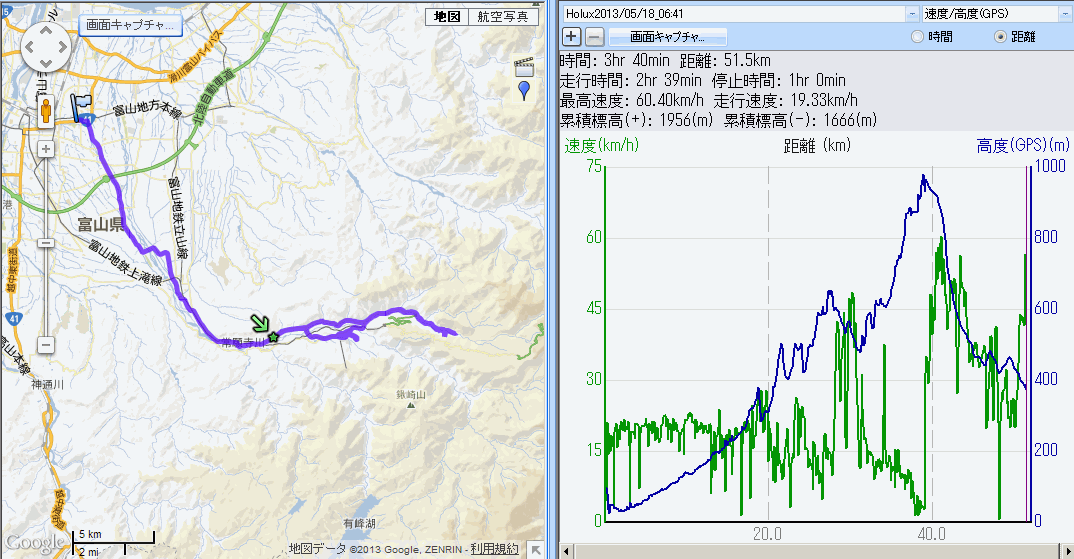
Task: Pick up the Street View pegman
Action: (x=45, y=111)
